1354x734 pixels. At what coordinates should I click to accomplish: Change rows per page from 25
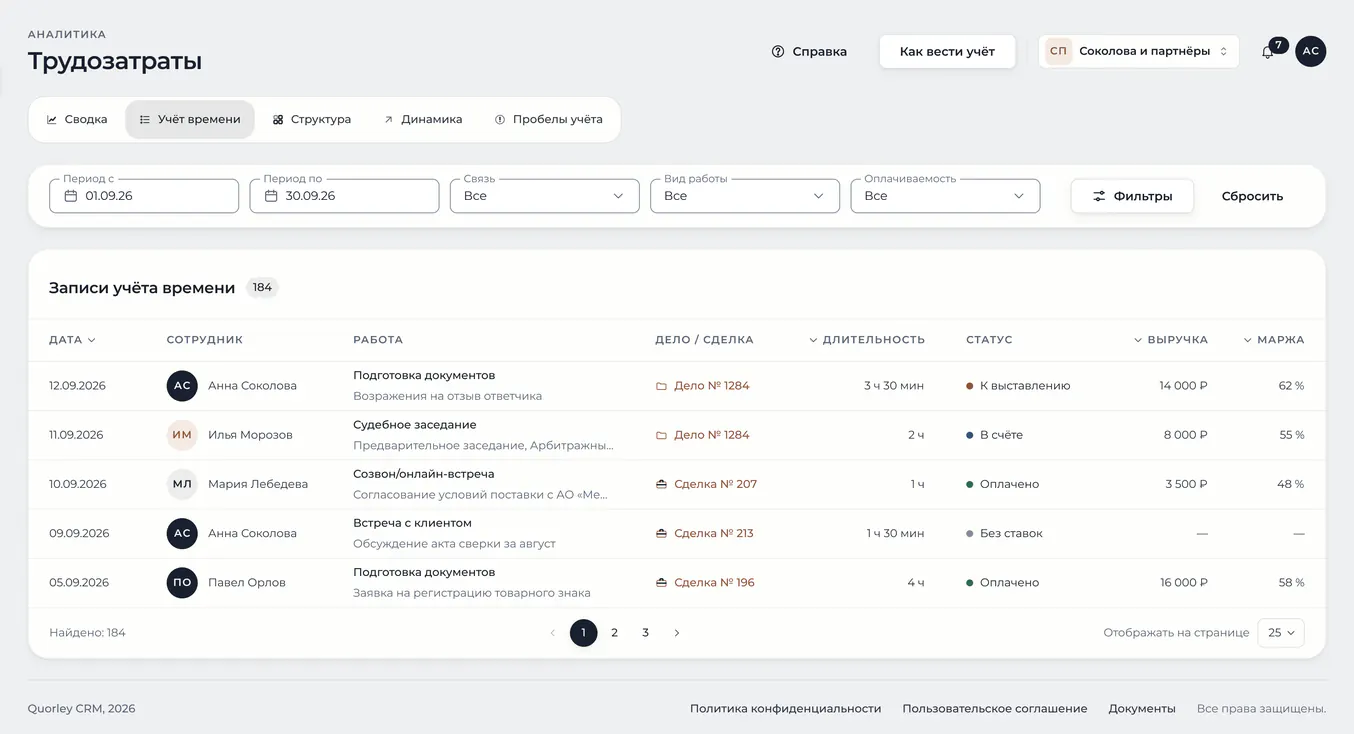coord(1281,633)
